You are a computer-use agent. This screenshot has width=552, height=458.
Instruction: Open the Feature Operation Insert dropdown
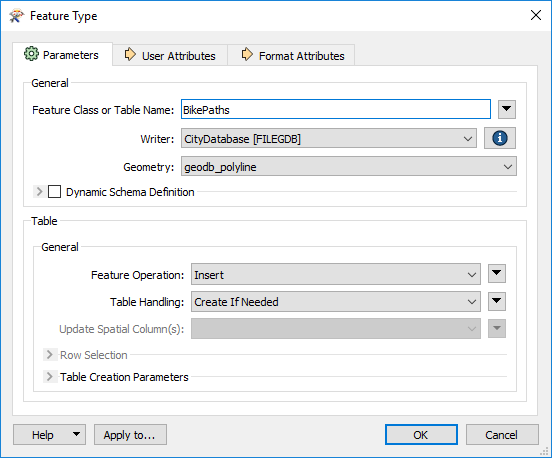click(x=336, y=274)
